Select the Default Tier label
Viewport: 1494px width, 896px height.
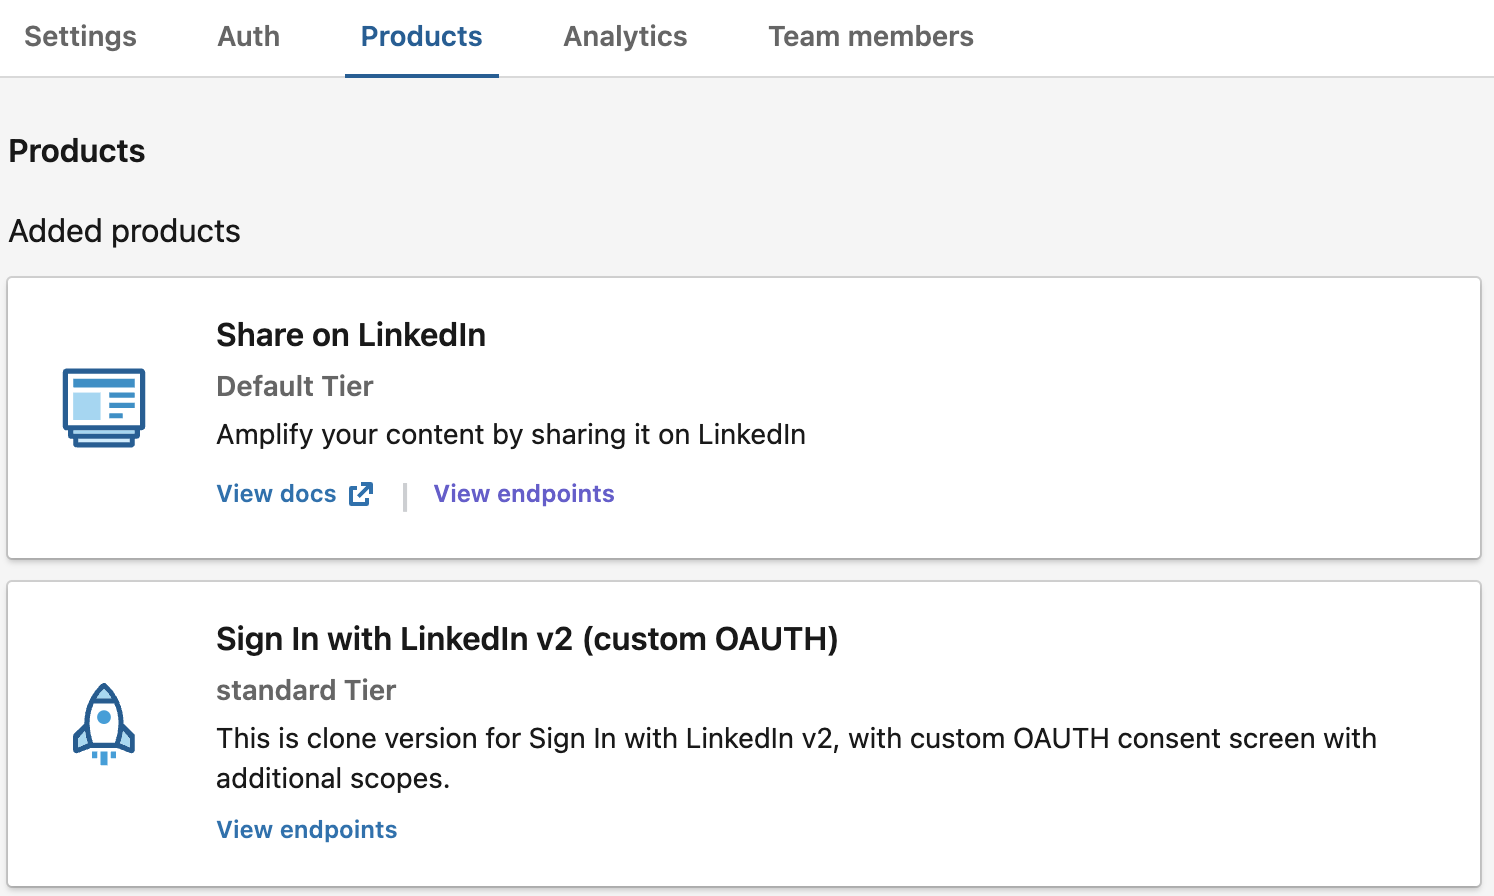[x=295, y=386]
